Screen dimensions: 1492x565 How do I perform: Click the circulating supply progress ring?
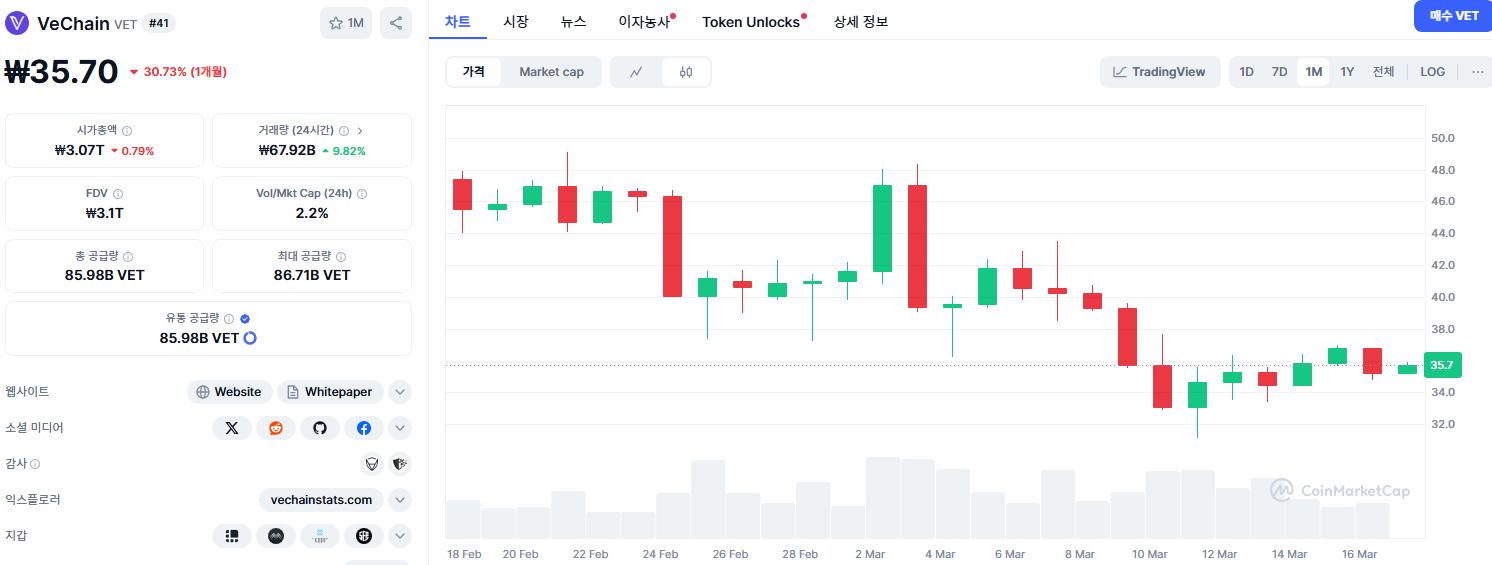[x=250, y=338]
